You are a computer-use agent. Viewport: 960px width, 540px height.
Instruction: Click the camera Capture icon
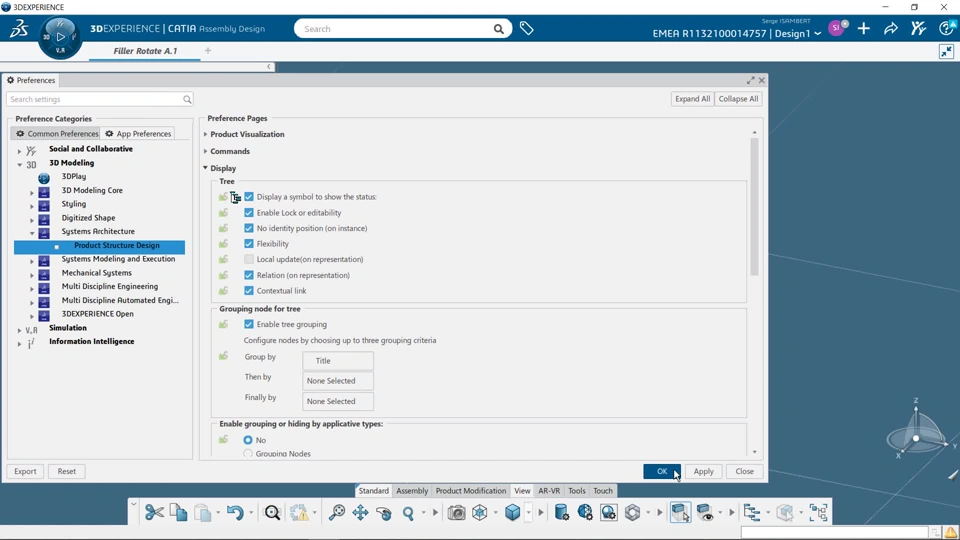point(456,512)
